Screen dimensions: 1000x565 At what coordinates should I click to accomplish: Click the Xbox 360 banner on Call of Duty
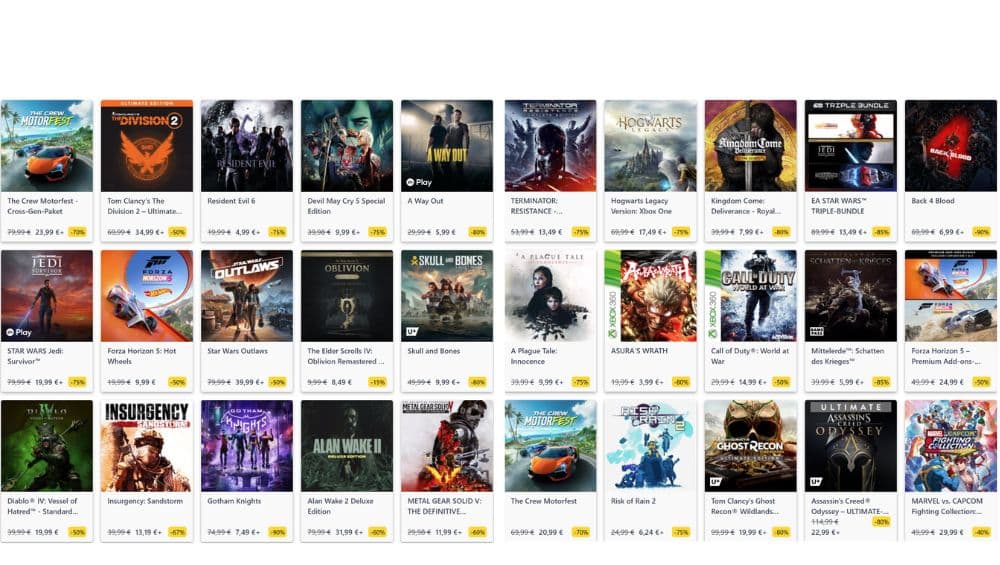click(712, 296)
